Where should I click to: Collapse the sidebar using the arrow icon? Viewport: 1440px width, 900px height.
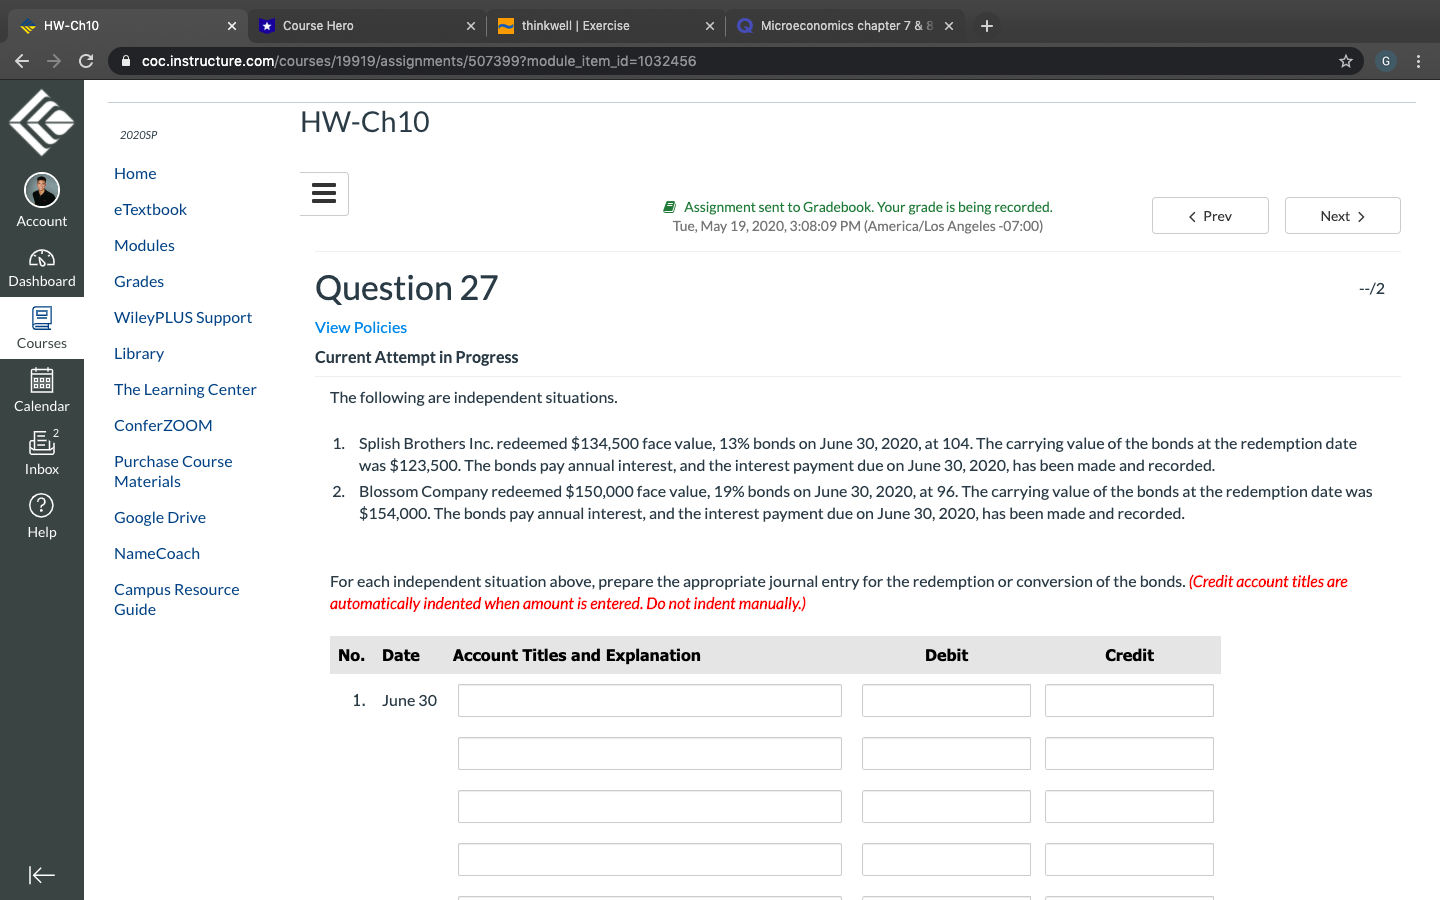[42, 875]
